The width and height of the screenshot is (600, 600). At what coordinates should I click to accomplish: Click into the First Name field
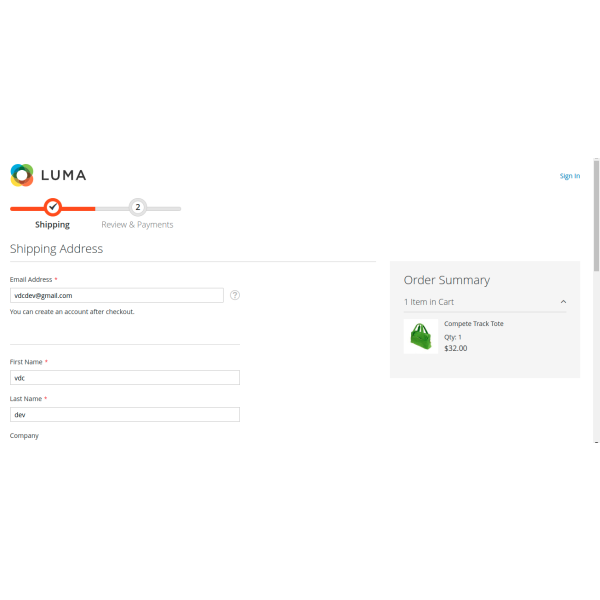[x=124, y=378]
